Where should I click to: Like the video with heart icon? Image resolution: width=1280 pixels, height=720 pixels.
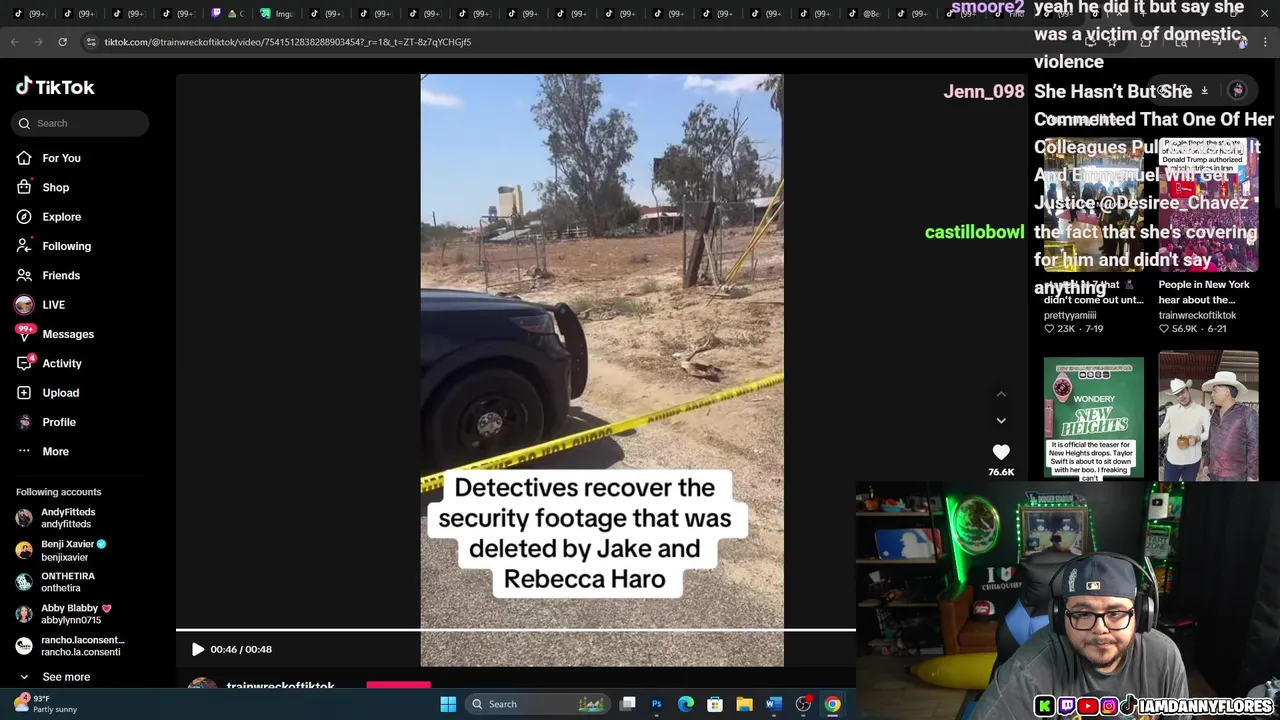pyautogui.click(x=1001, y=452)
